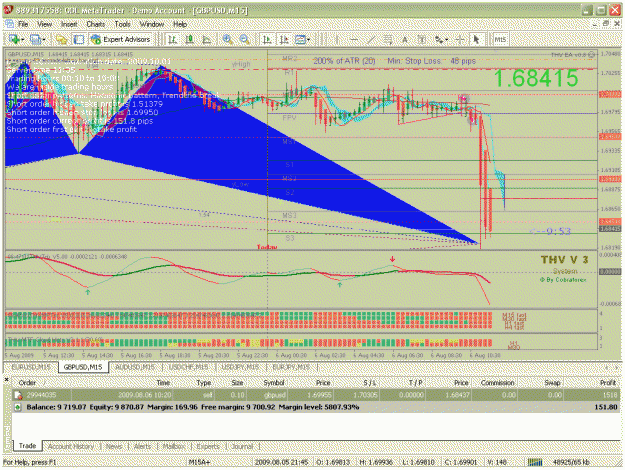This screenshot has width=625, height=470.
Task: Open the View menu
Action: [x=44, y=24]
